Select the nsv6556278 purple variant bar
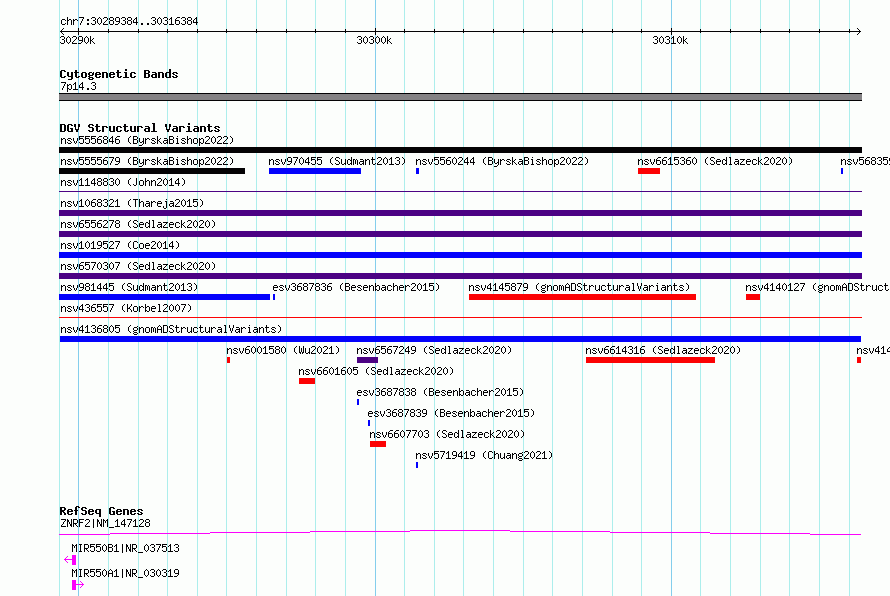 point(460,234)
